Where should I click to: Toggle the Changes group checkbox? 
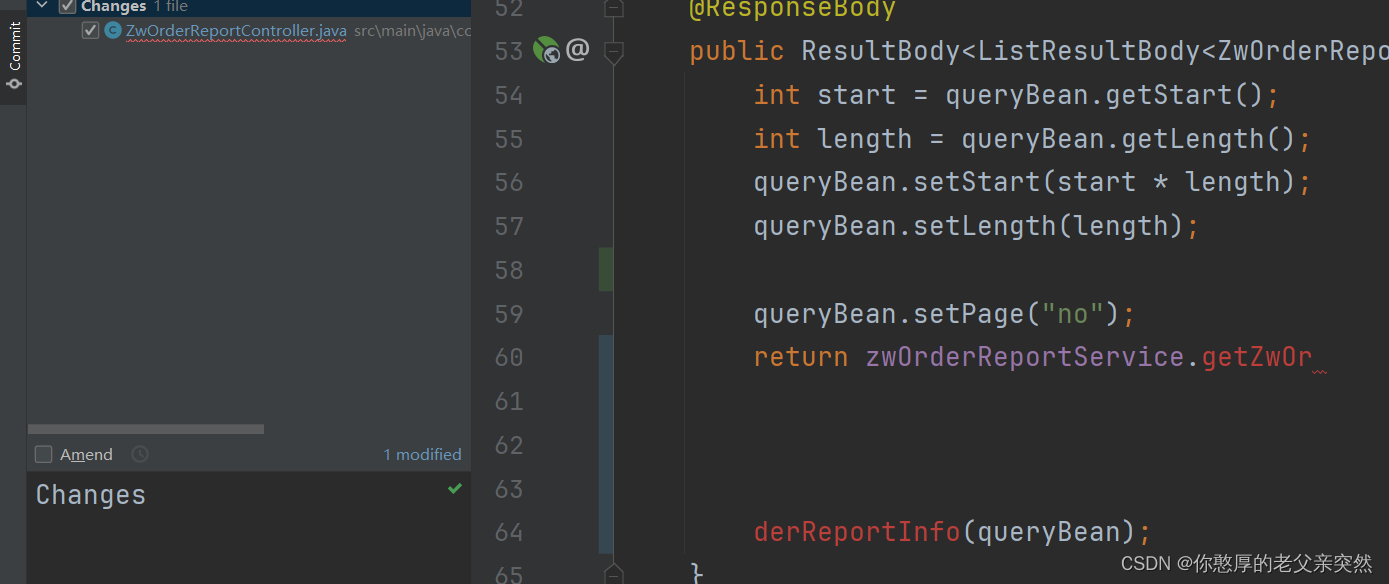click(67, 6)
